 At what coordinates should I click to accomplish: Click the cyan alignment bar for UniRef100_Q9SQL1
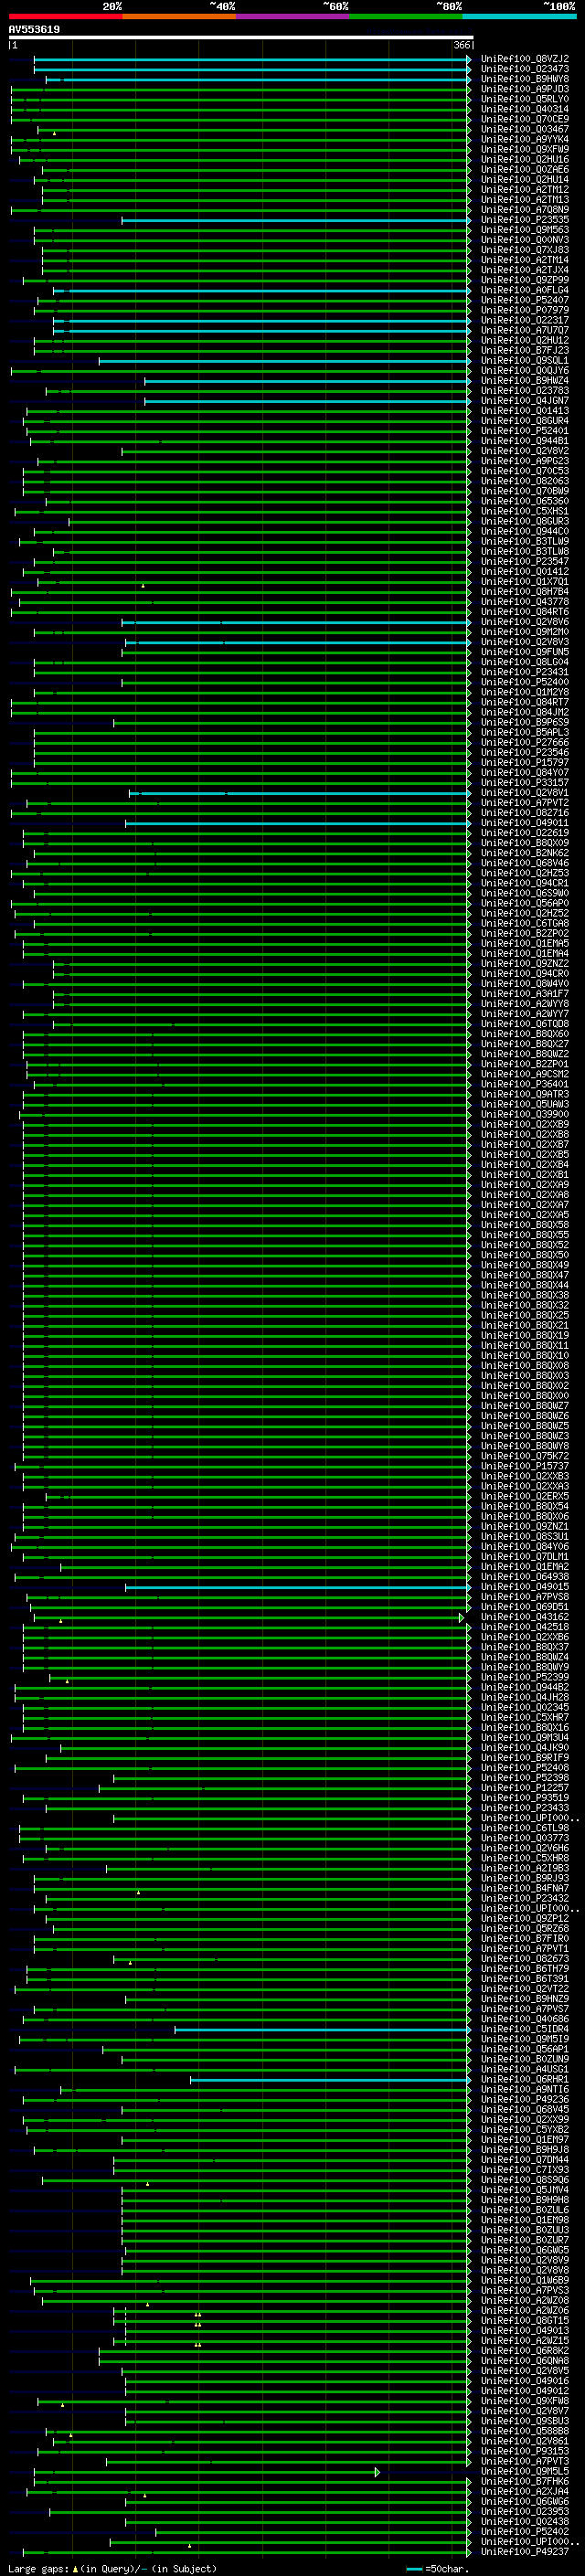point(285,361)
